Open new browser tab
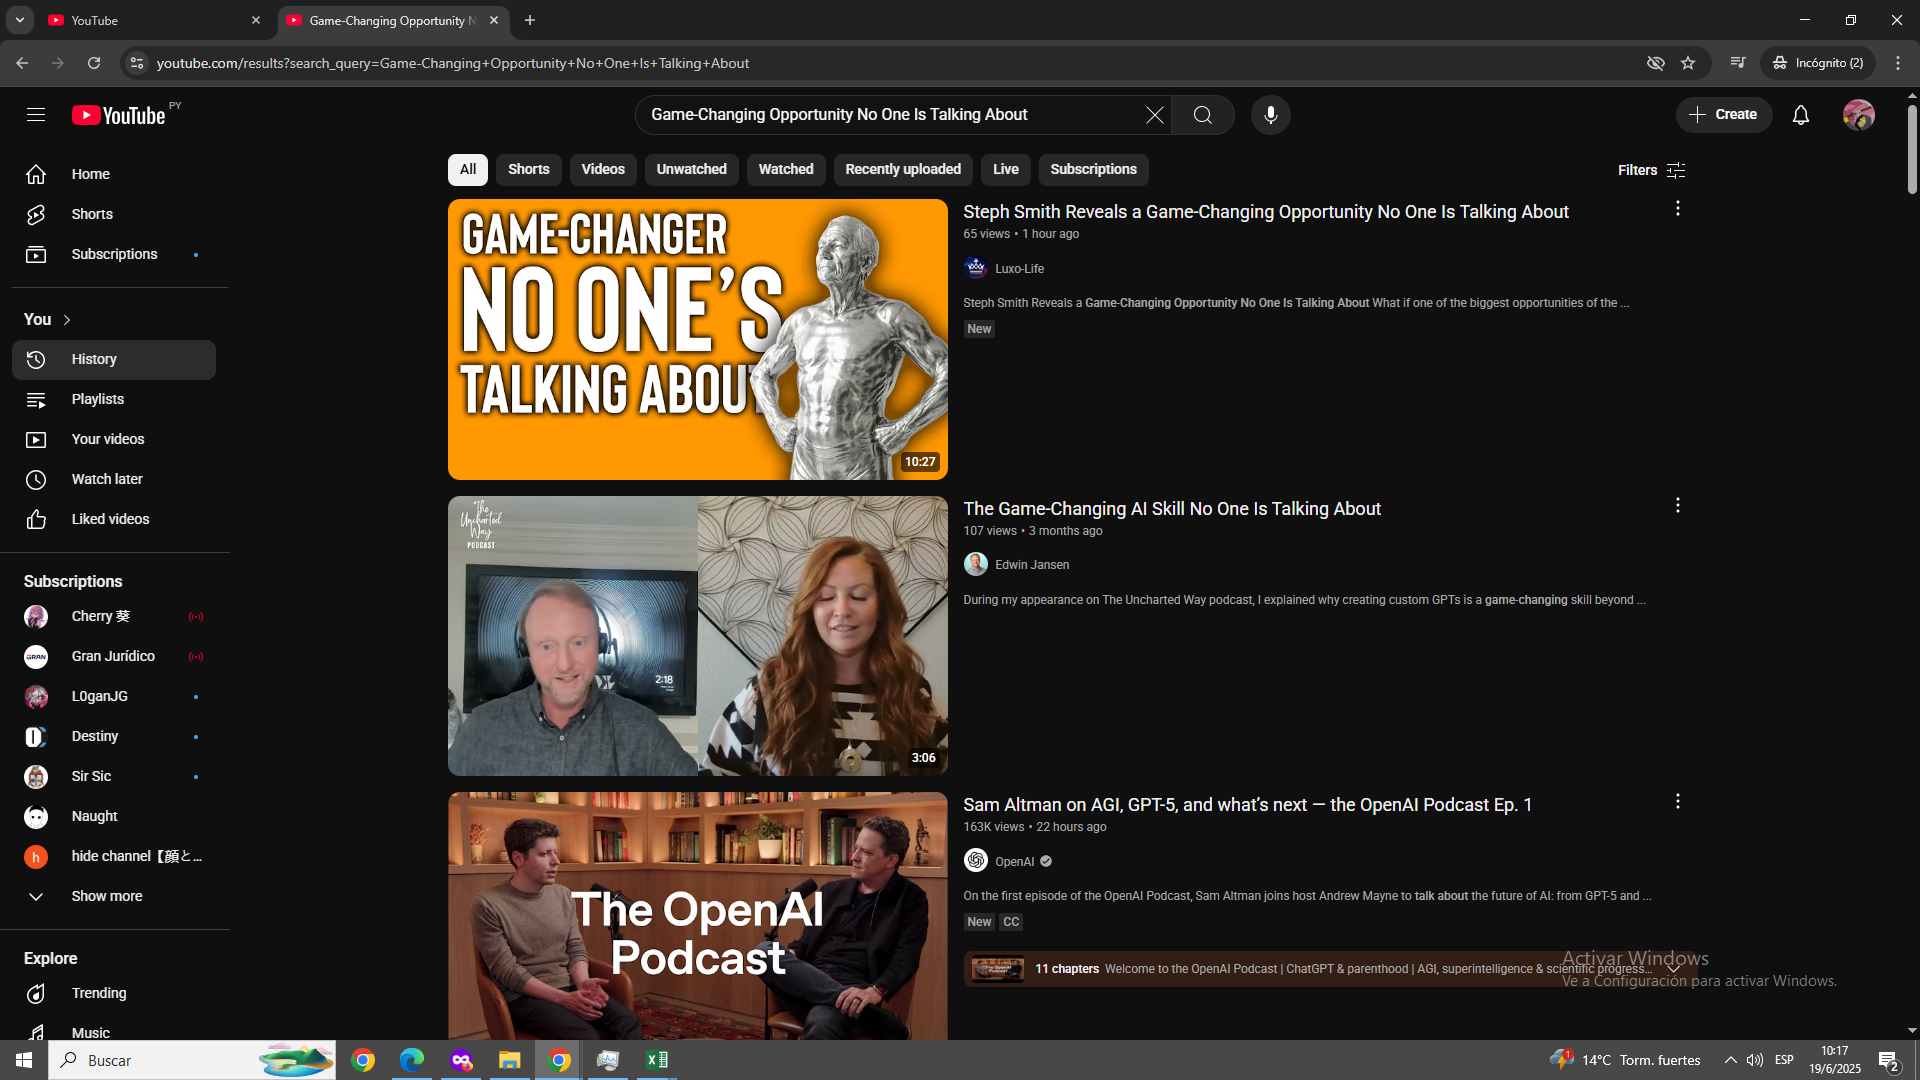This screenshot has height=1080, width=1920. [x=530, y=20]
